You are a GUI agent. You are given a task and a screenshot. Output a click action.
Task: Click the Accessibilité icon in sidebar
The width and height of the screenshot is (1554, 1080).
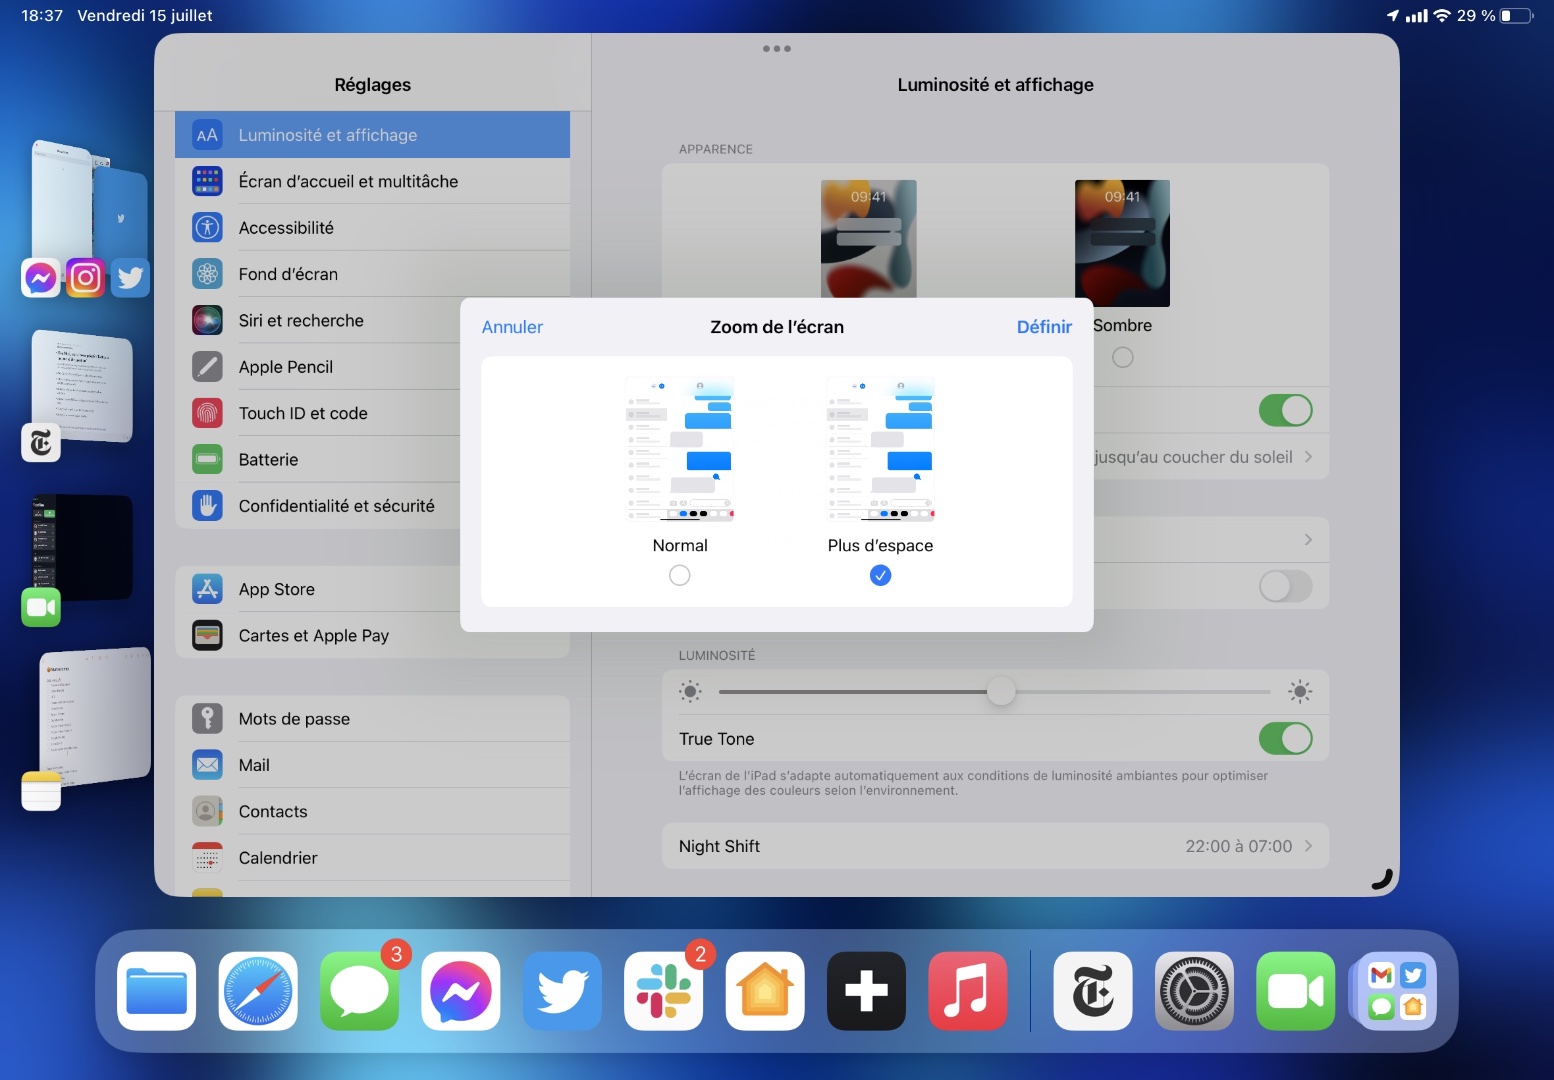click(x=207, y=227)
